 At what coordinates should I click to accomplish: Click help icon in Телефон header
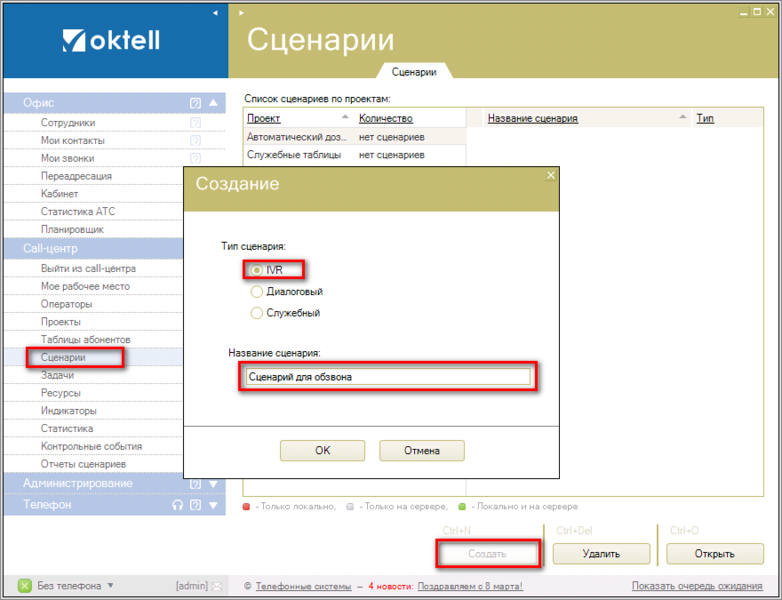[196, 505]
